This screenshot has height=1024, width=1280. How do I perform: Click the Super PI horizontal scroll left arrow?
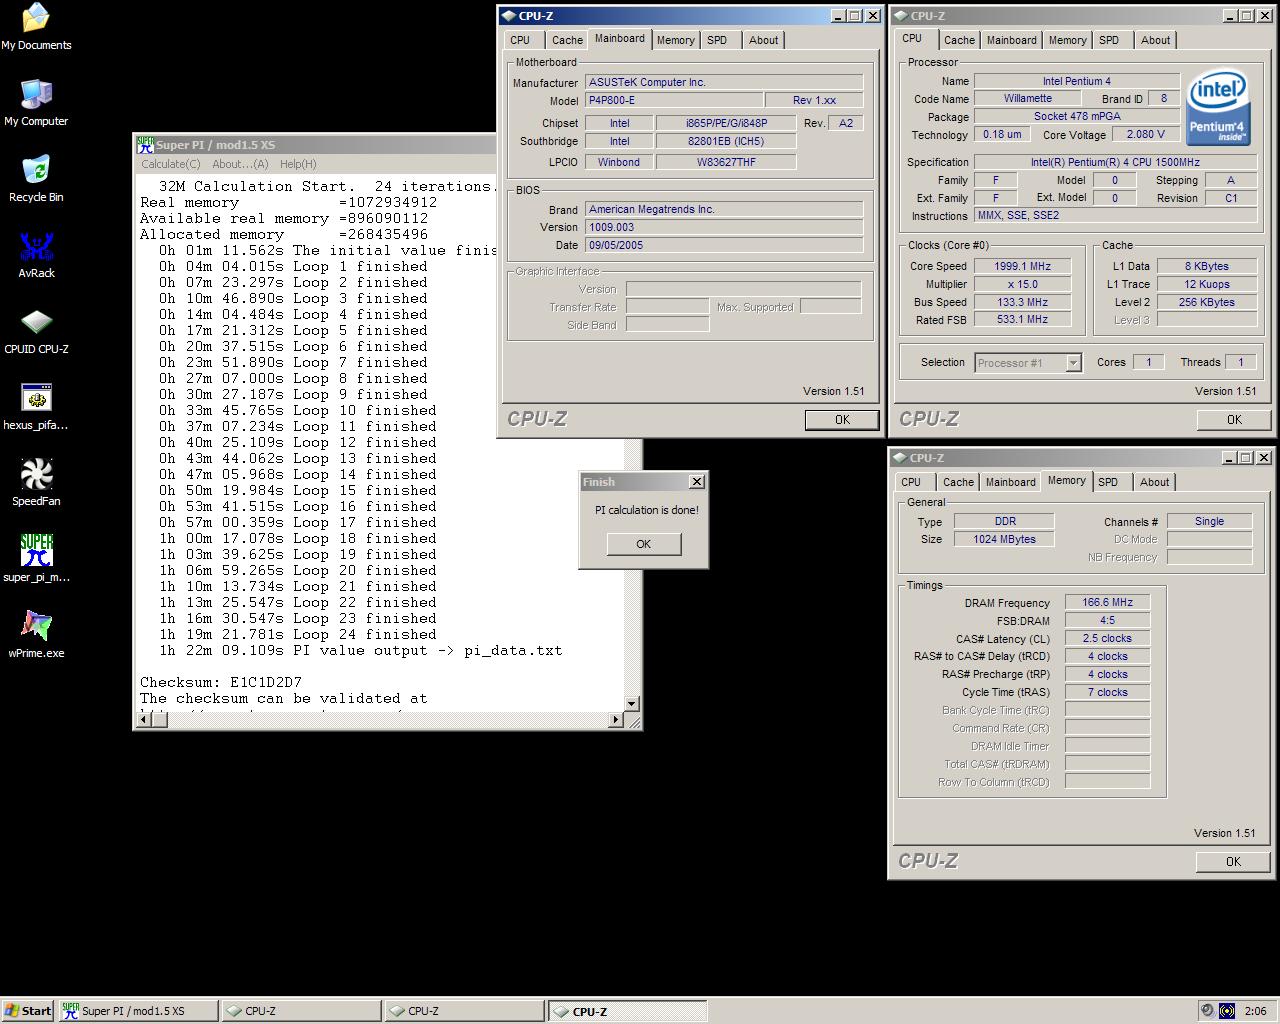tap(145, 720)
